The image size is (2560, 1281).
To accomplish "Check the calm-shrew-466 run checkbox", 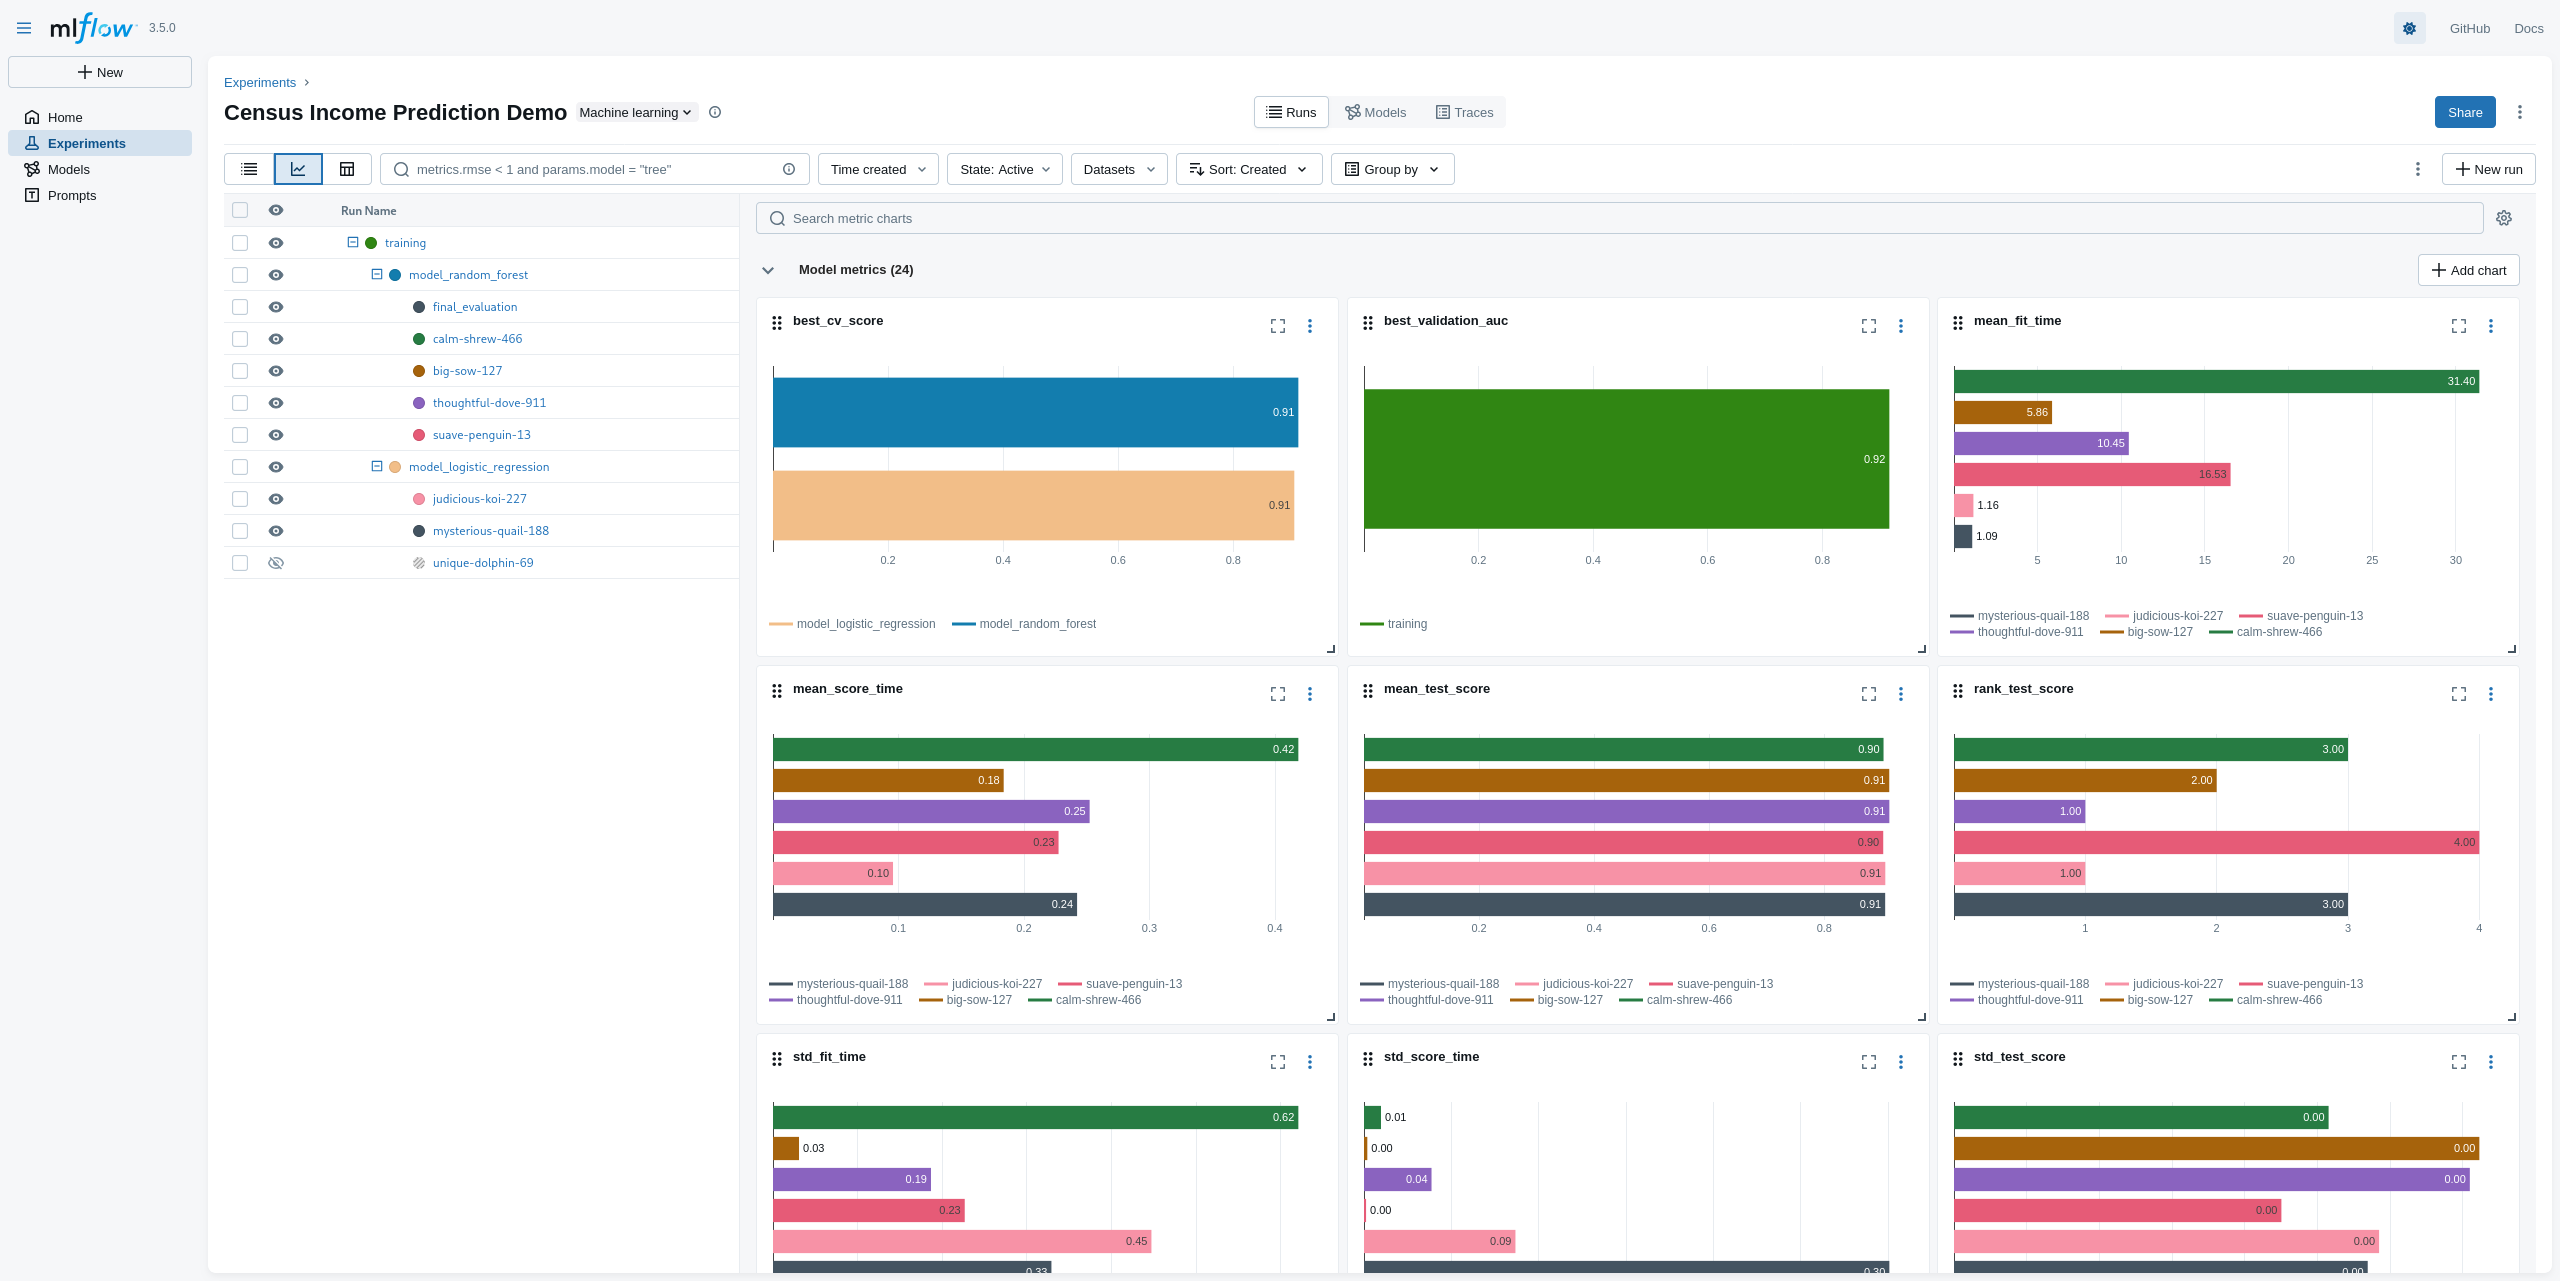I will point(240,339).
